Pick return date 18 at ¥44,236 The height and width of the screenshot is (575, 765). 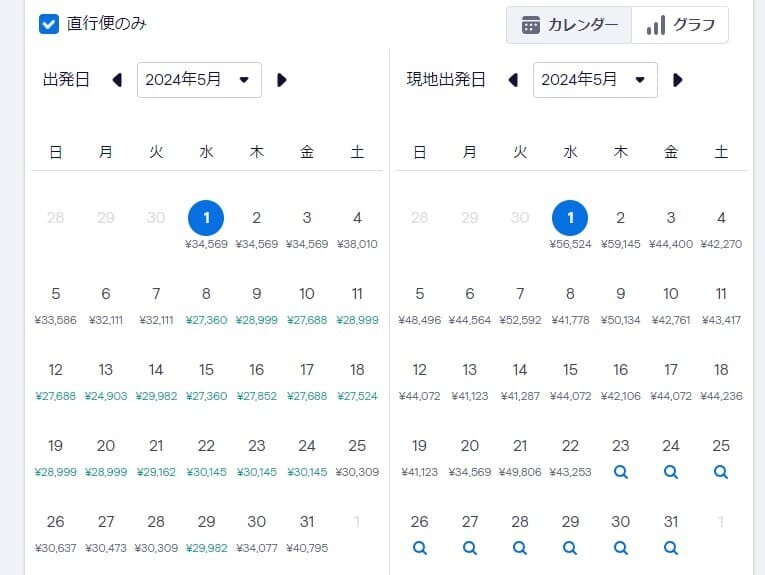(x=721, y=382)
